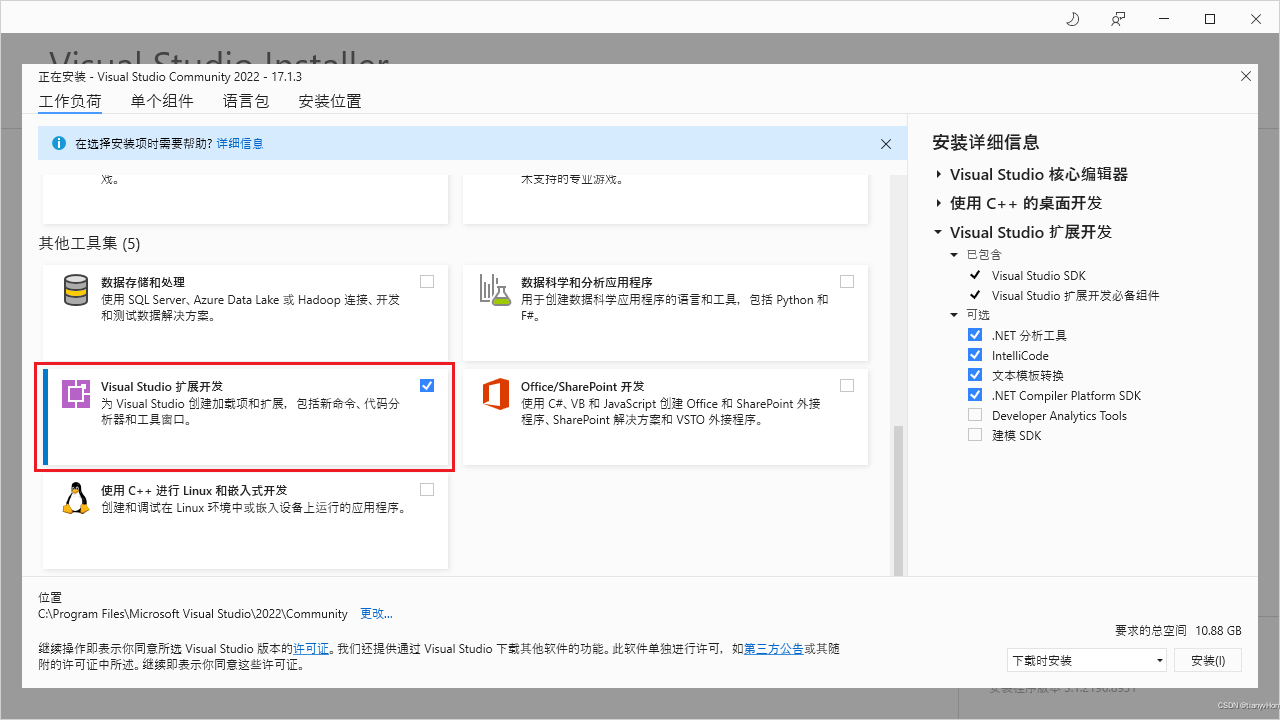Click the purple Visual Studio 扩展开发 icon
This screenshot has width=1280, height=720.
click(x=76, y=394)
